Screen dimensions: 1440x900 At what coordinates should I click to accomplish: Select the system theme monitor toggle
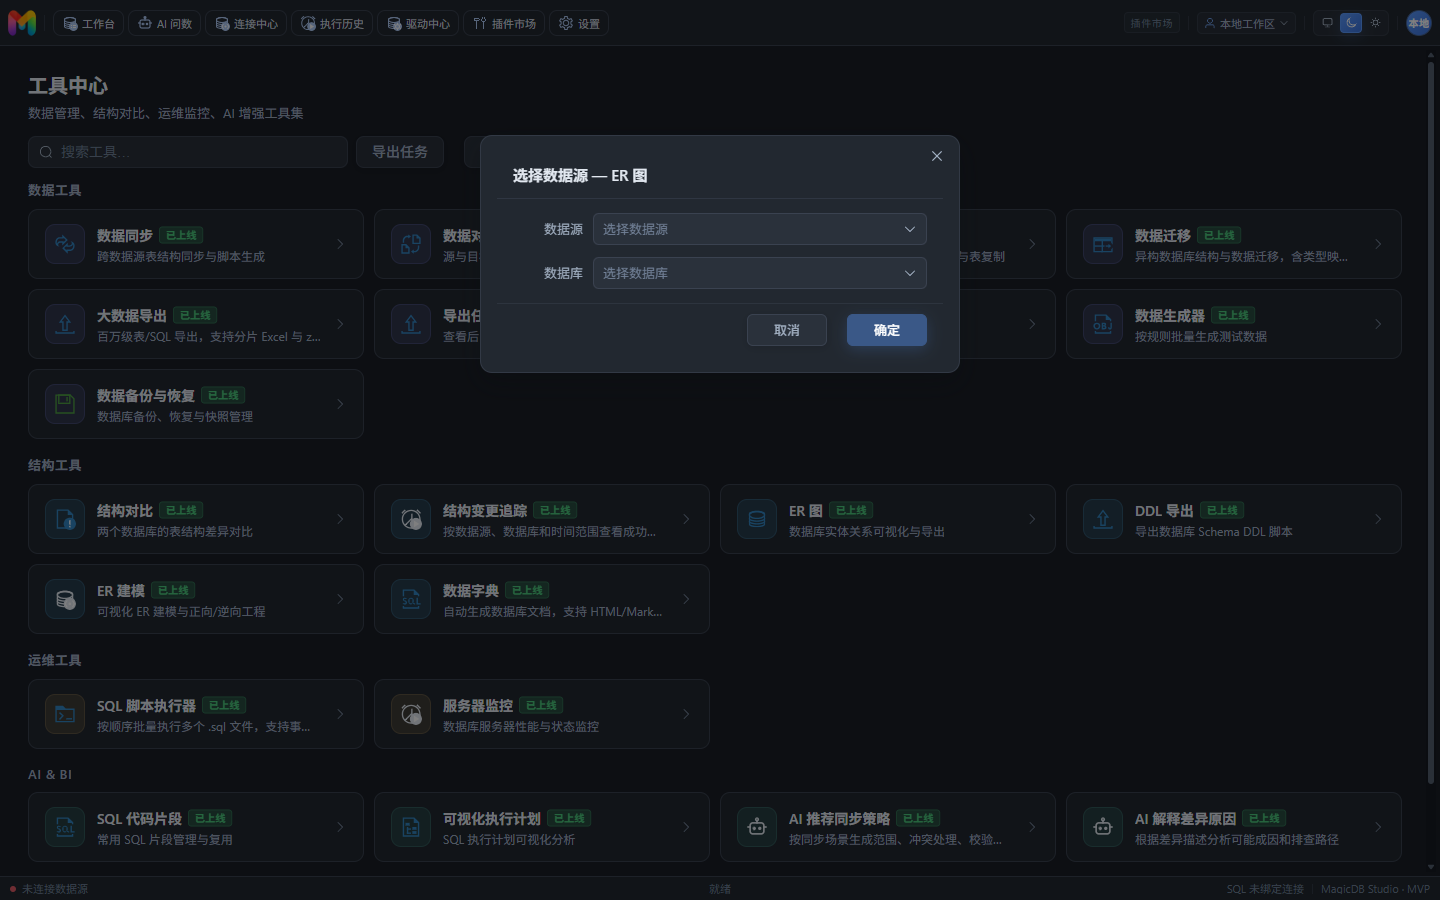[1327, 23]
